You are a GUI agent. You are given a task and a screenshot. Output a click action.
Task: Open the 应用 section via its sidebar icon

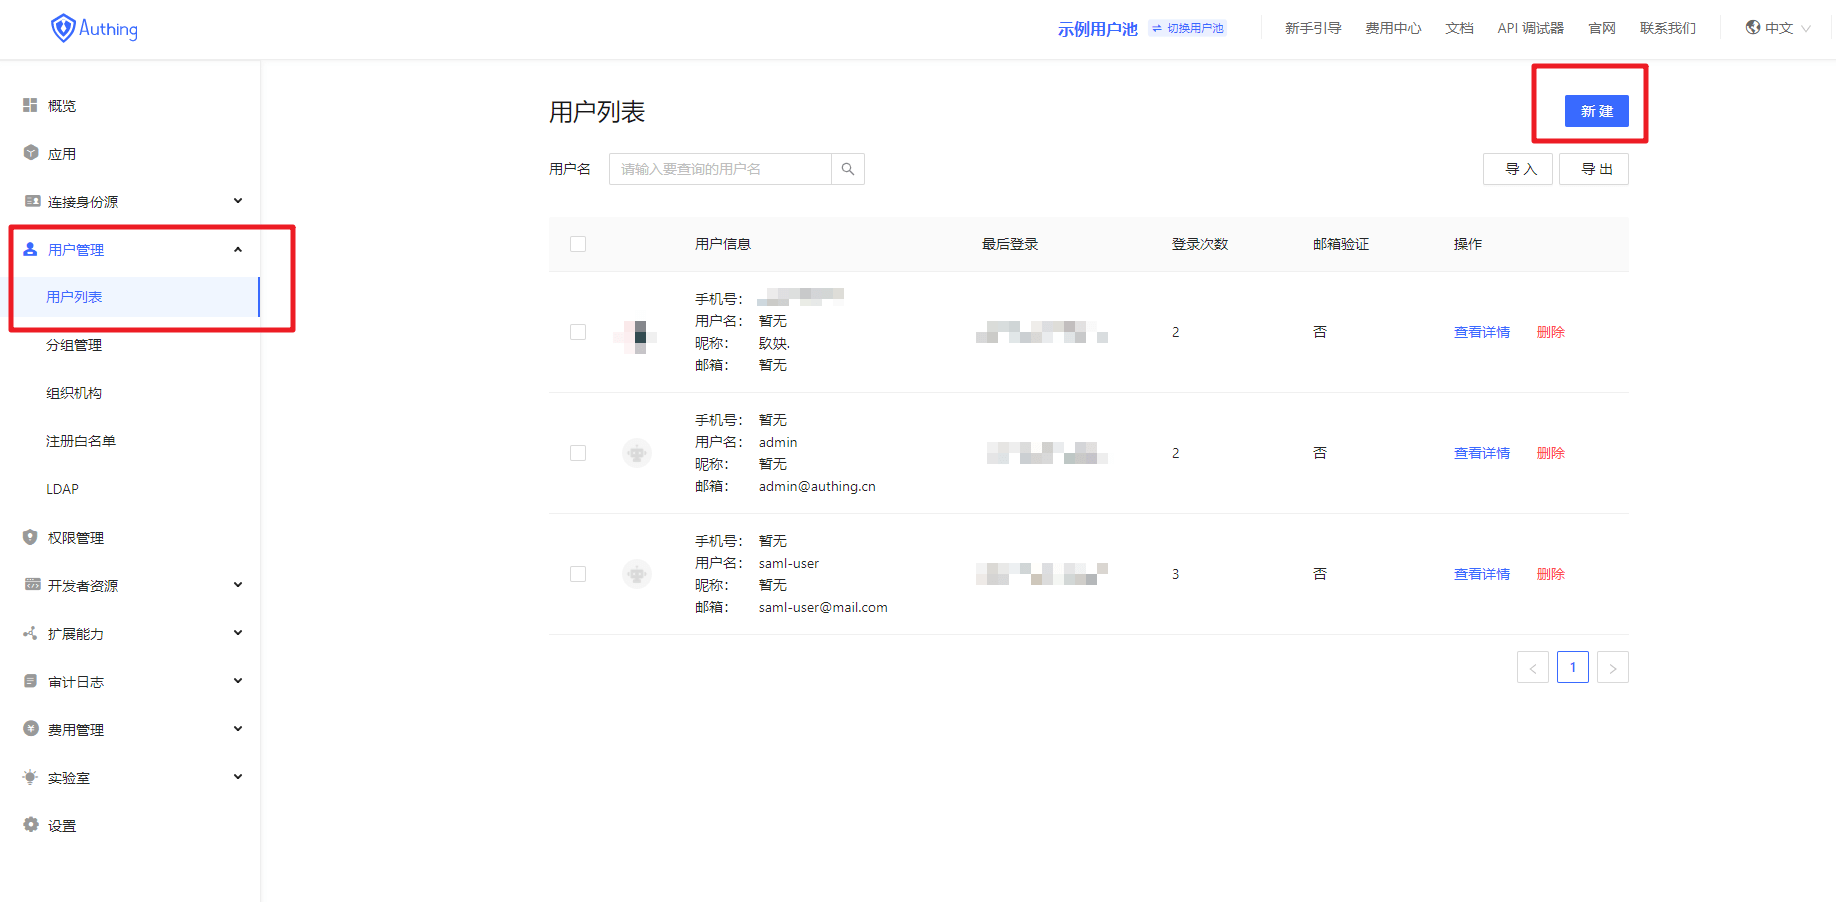(30, 152)
